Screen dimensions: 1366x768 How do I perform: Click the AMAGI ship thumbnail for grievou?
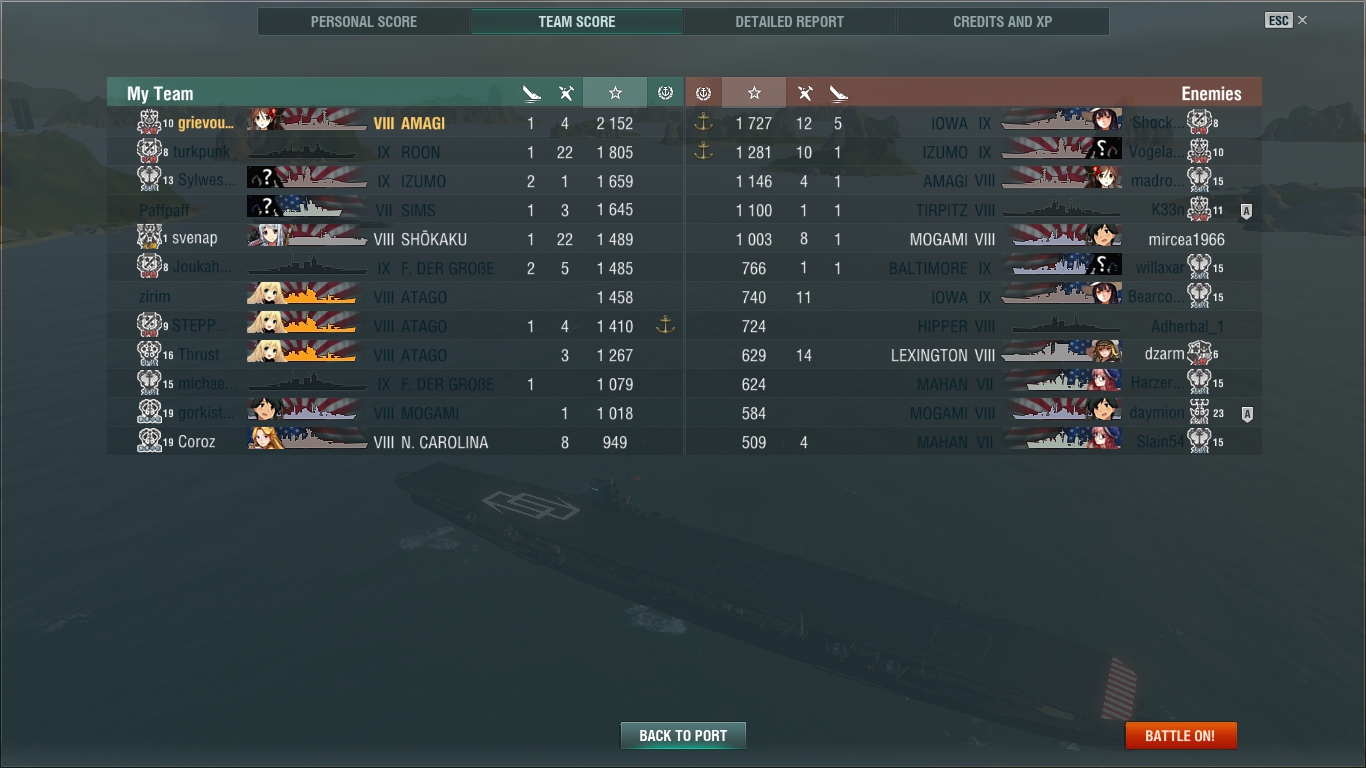pyautogui.click(x=307, y=121)
